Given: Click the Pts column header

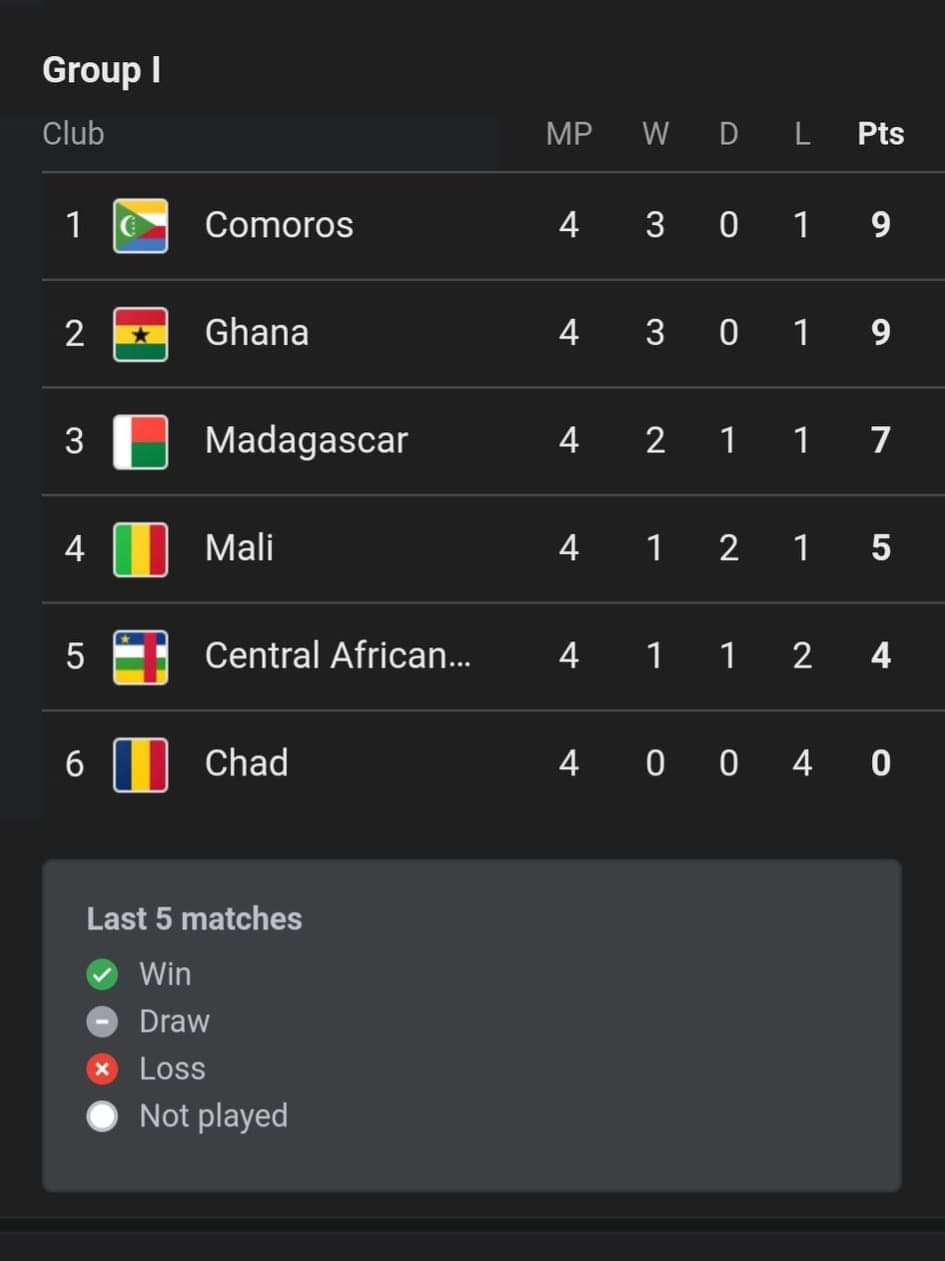Looking at the screenshot, I should tap(880, 134).
